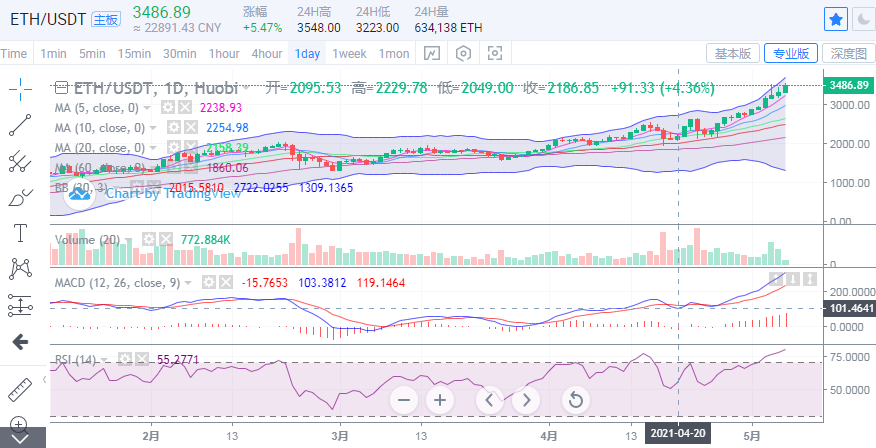The image size is (876, 448).
Task: Switch to the 4hour timeframe tab
Action: (266, 53)
